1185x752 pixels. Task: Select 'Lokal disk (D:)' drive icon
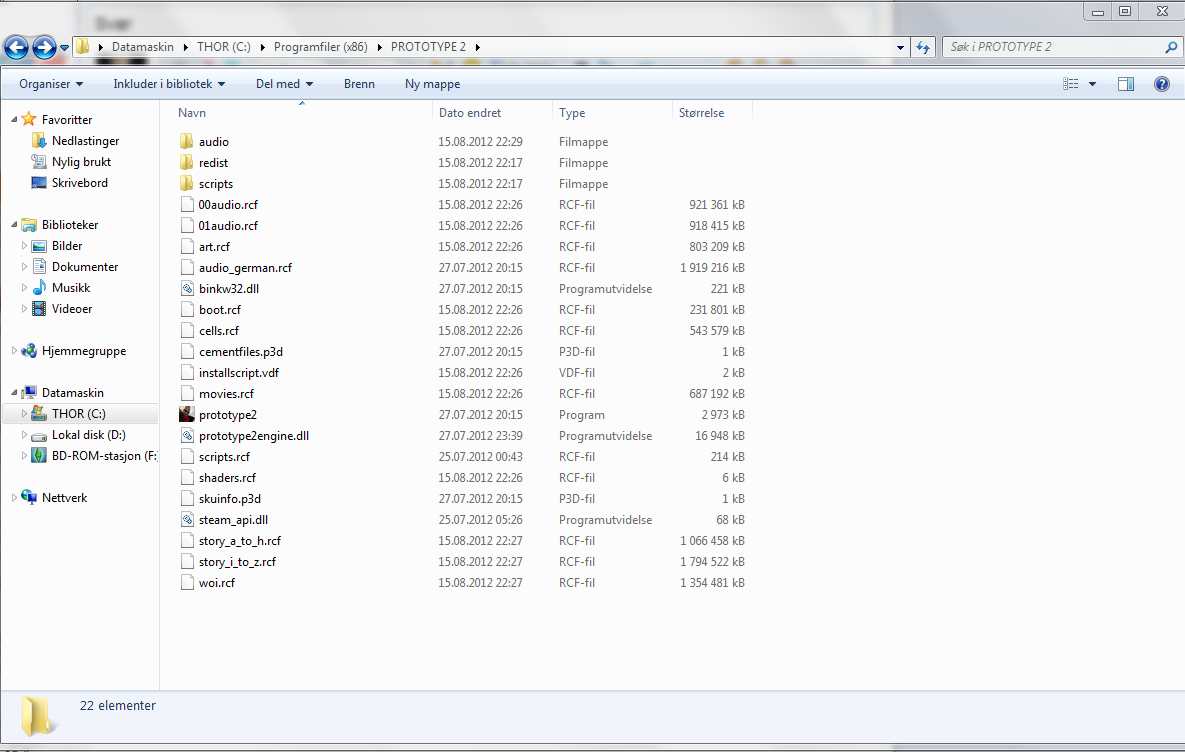coord(39,435)
